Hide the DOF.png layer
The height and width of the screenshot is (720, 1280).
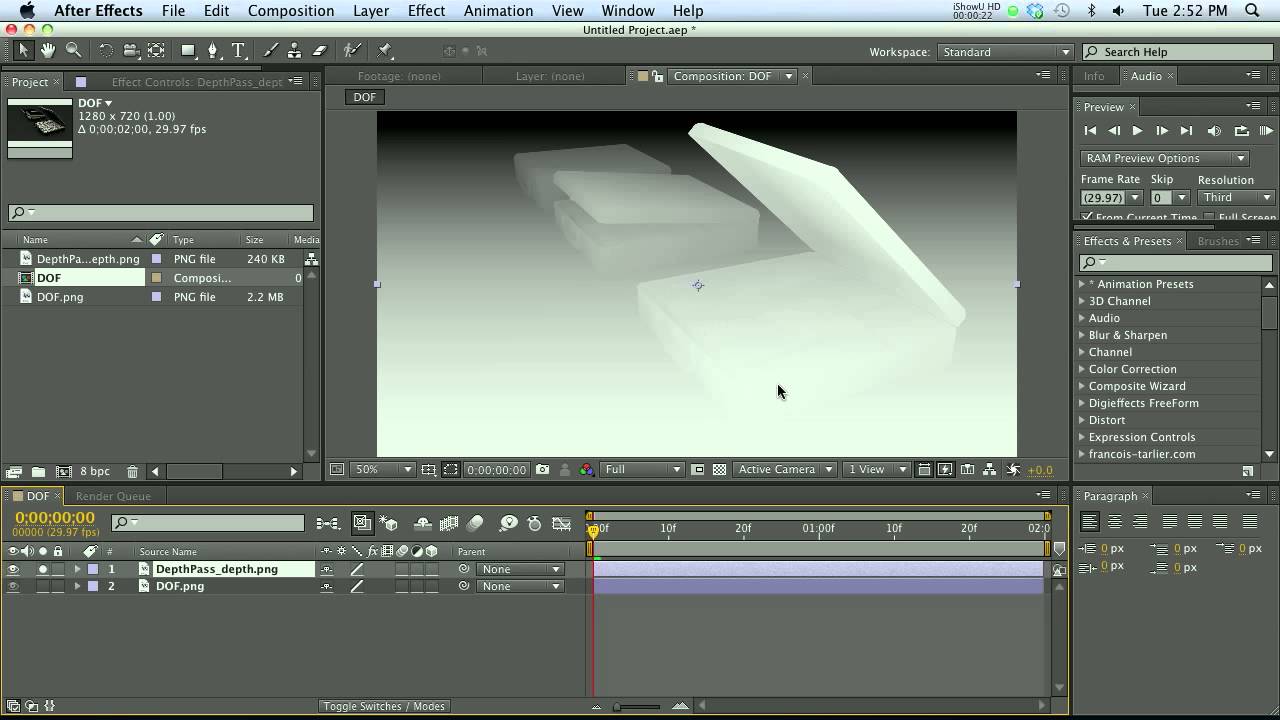pos(13,586)
